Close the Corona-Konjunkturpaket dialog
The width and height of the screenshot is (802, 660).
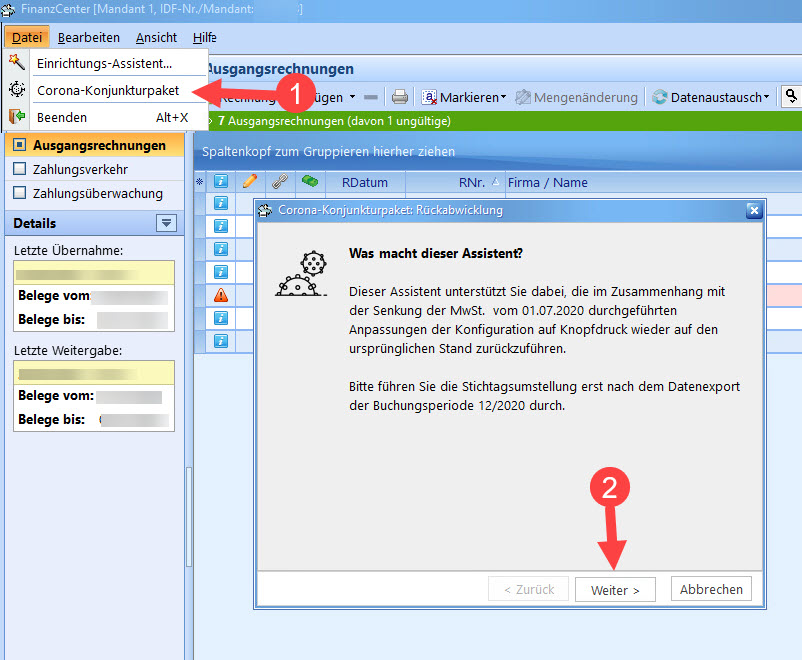coord(754,210)
